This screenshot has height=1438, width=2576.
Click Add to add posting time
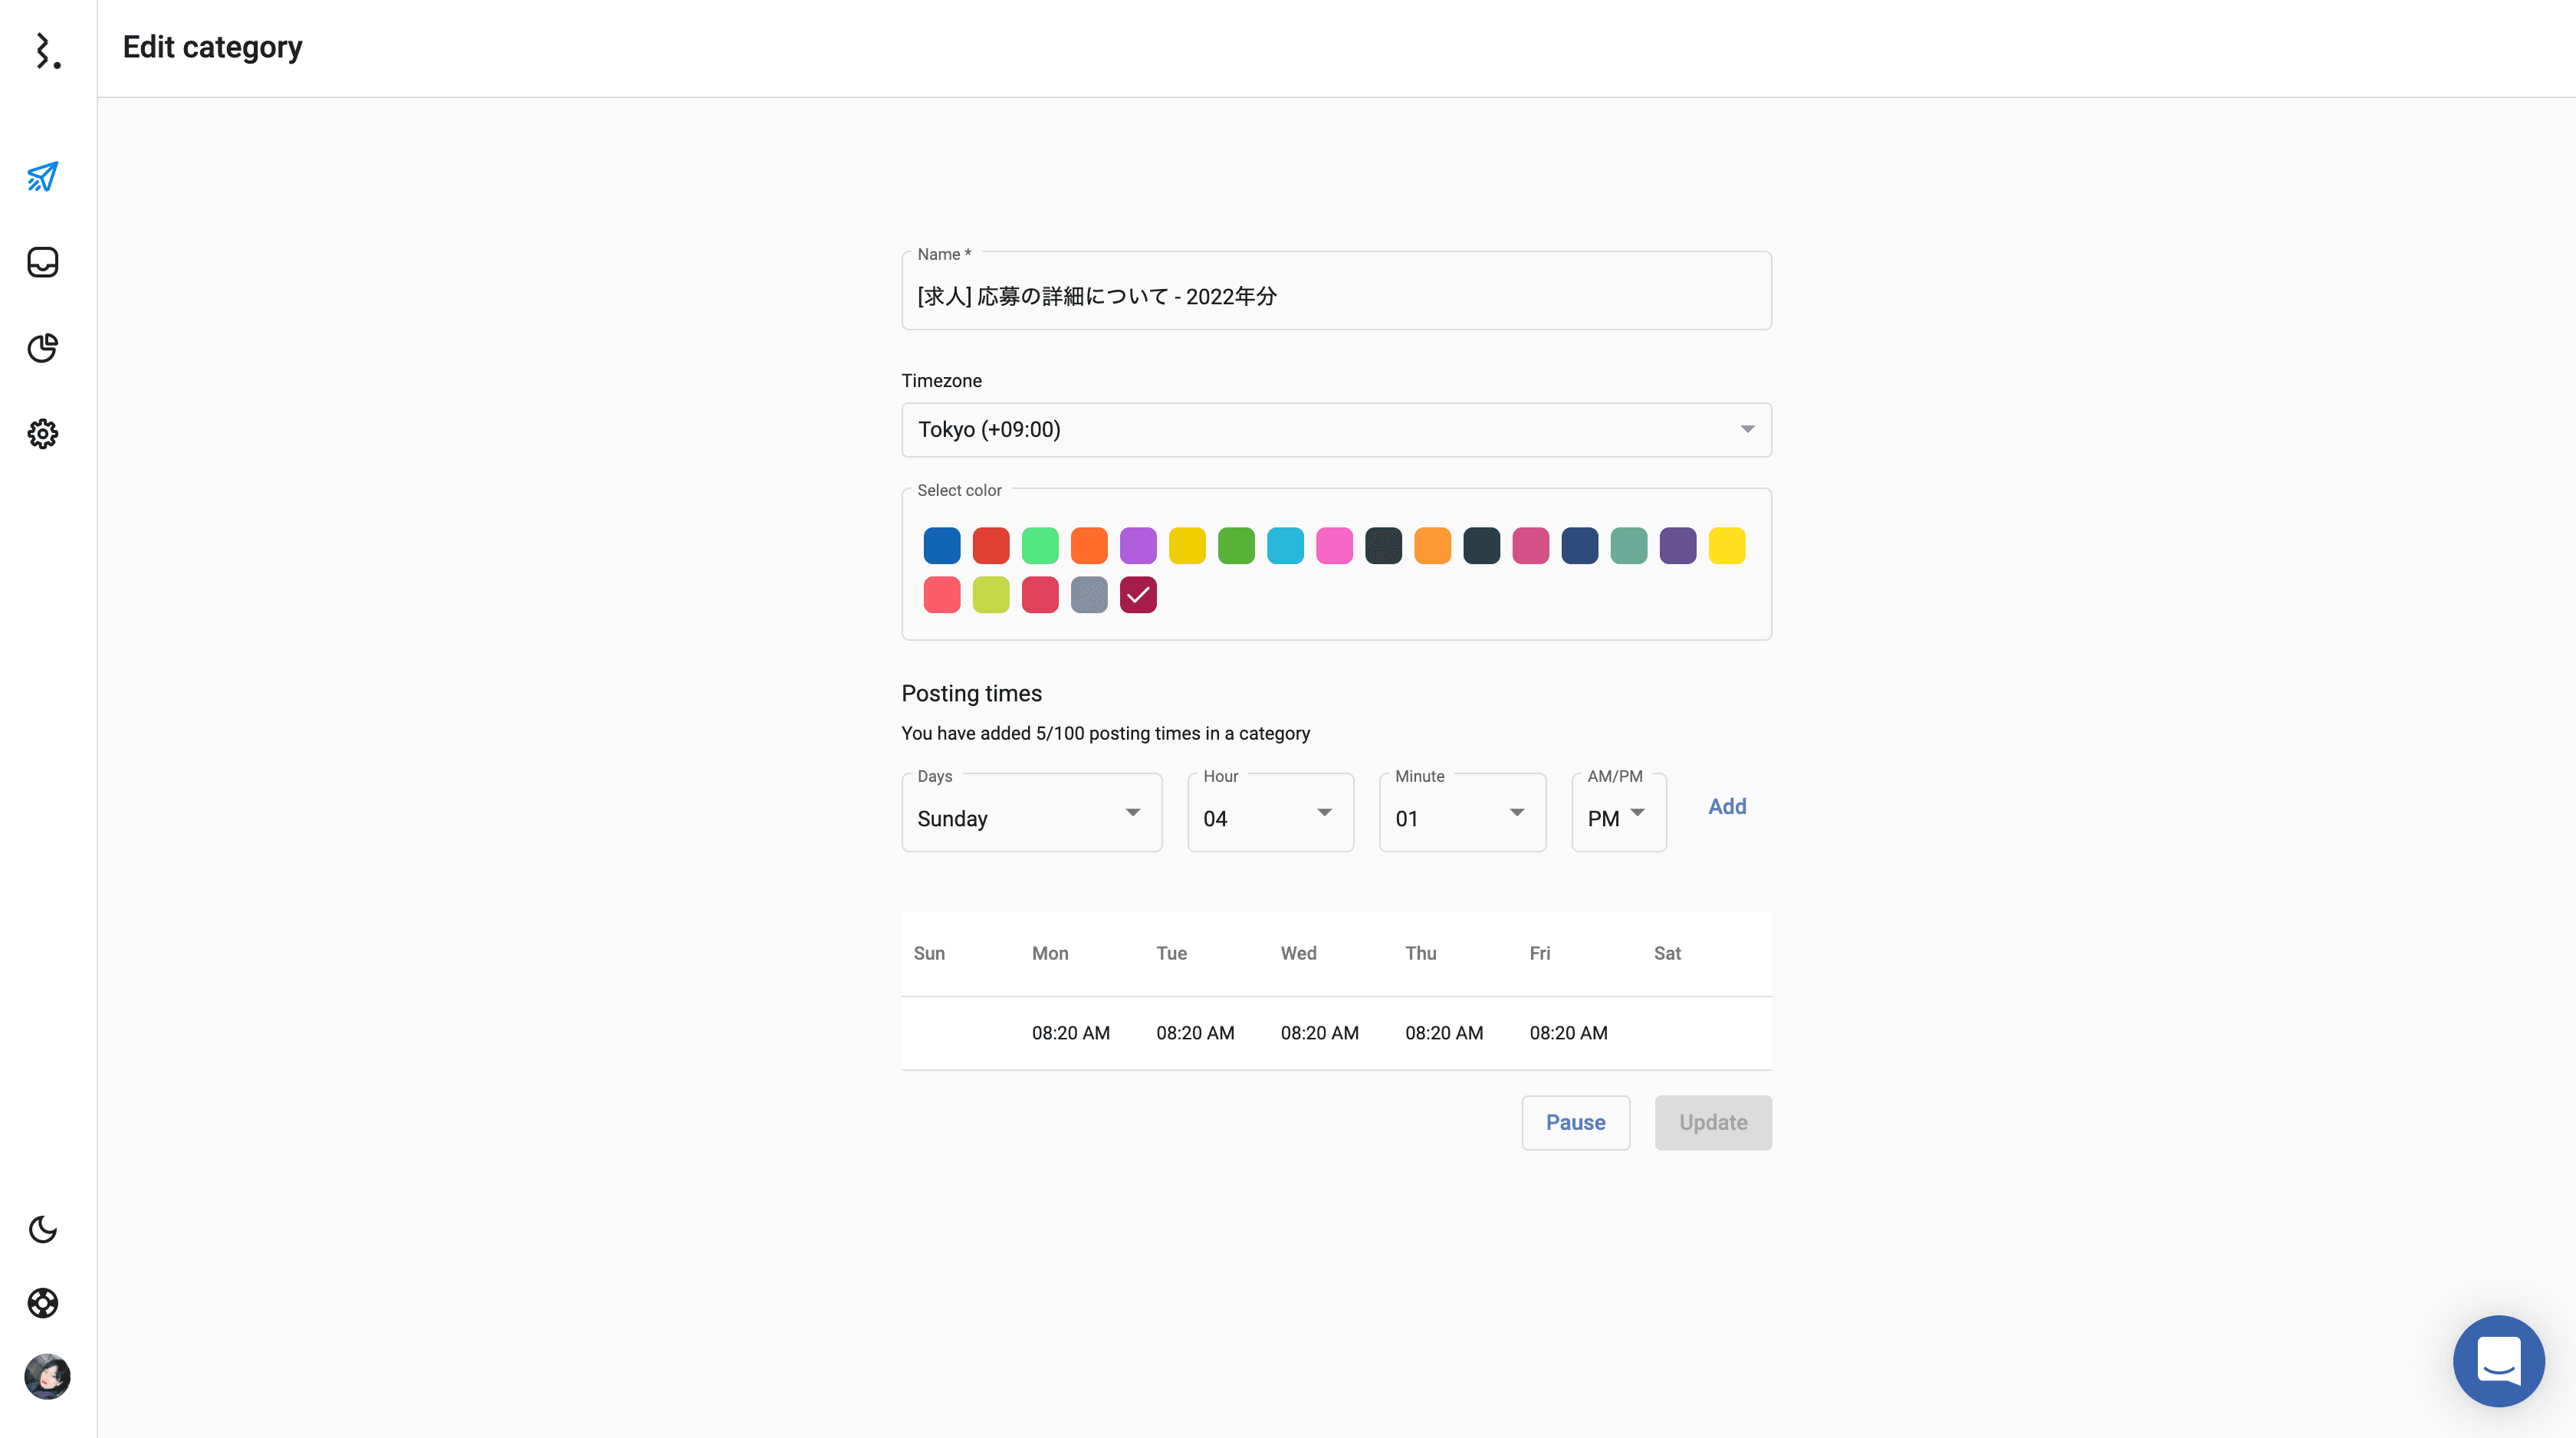(x=1727, y=807)
